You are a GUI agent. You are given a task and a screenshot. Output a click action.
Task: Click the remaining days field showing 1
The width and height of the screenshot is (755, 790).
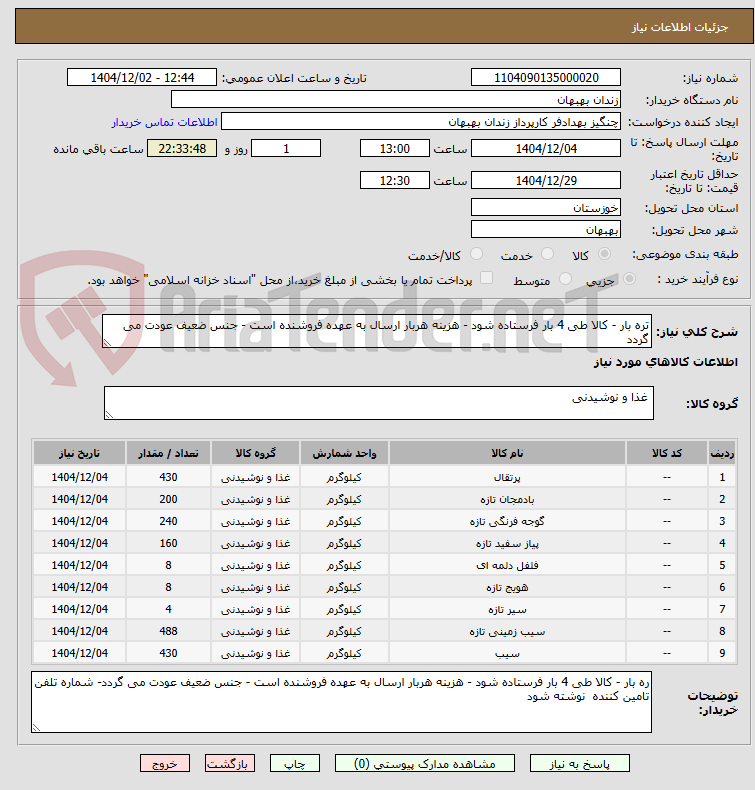[286, 149]
